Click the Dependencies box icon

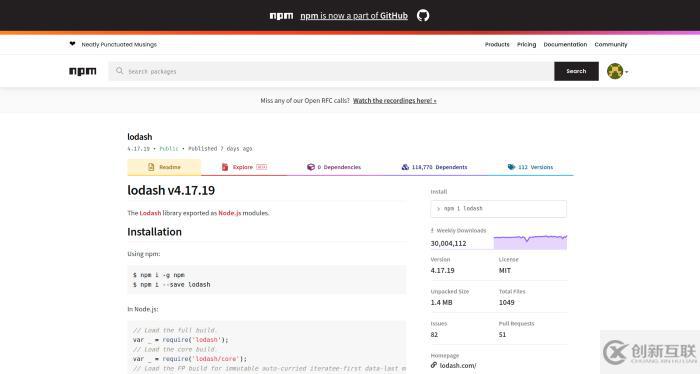click(311, 167)
